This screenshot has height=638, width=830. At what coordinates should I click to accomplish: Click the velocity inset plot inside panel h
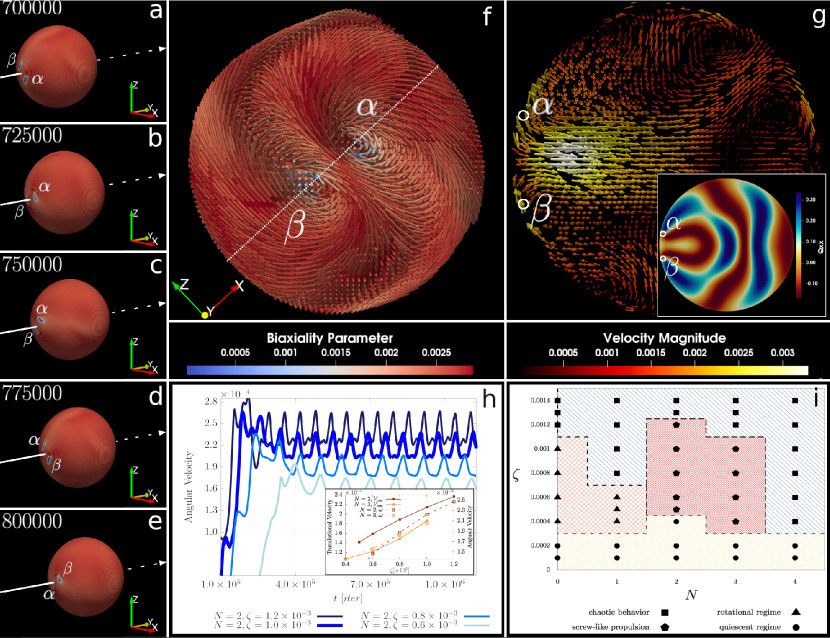tap(400, 531)
